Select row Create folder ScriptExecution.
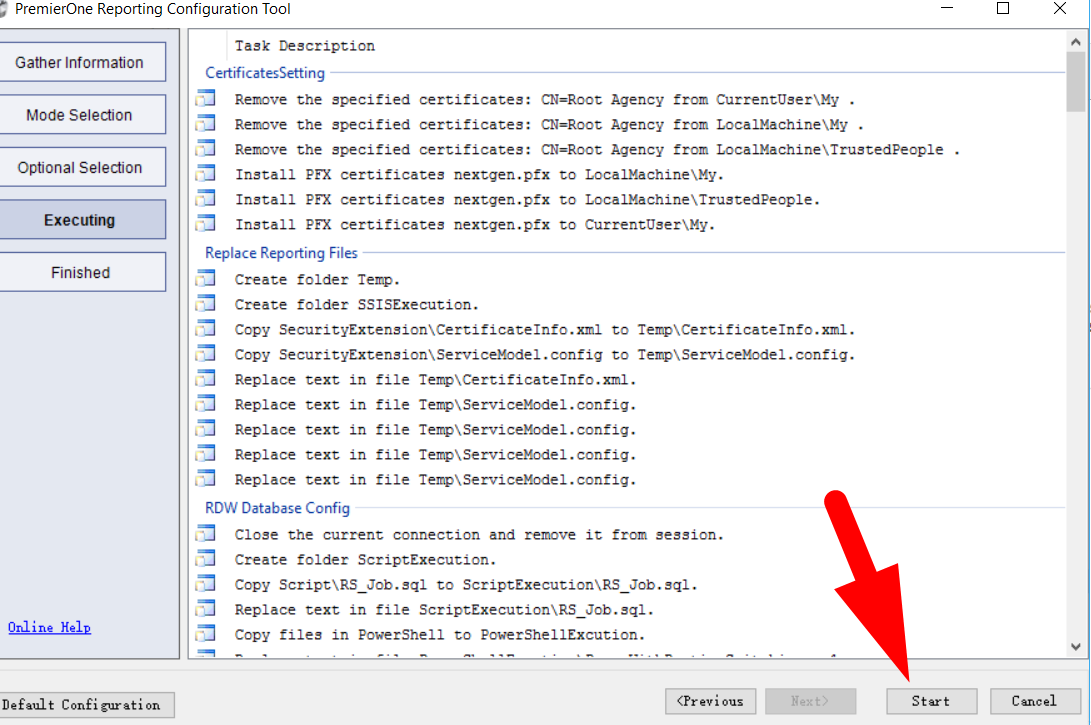This screenshot has height=725, width=1091. click(x=629, y=559)
